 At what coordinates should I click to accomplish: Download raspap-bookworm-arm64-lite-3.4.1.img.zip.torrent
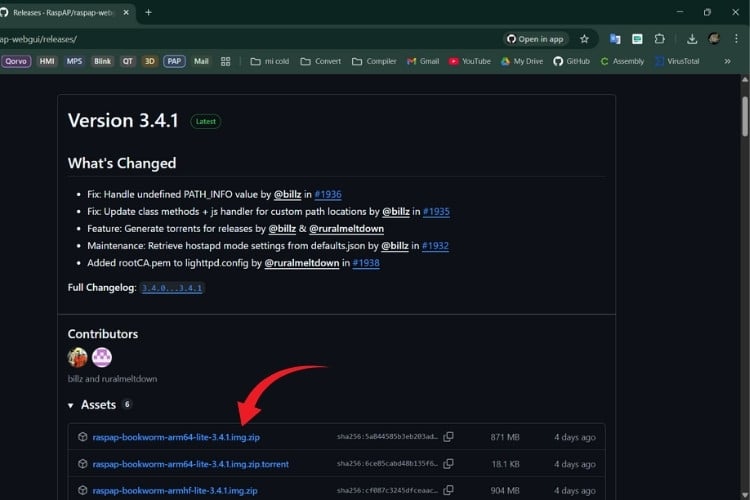click(x=190, y=464)
